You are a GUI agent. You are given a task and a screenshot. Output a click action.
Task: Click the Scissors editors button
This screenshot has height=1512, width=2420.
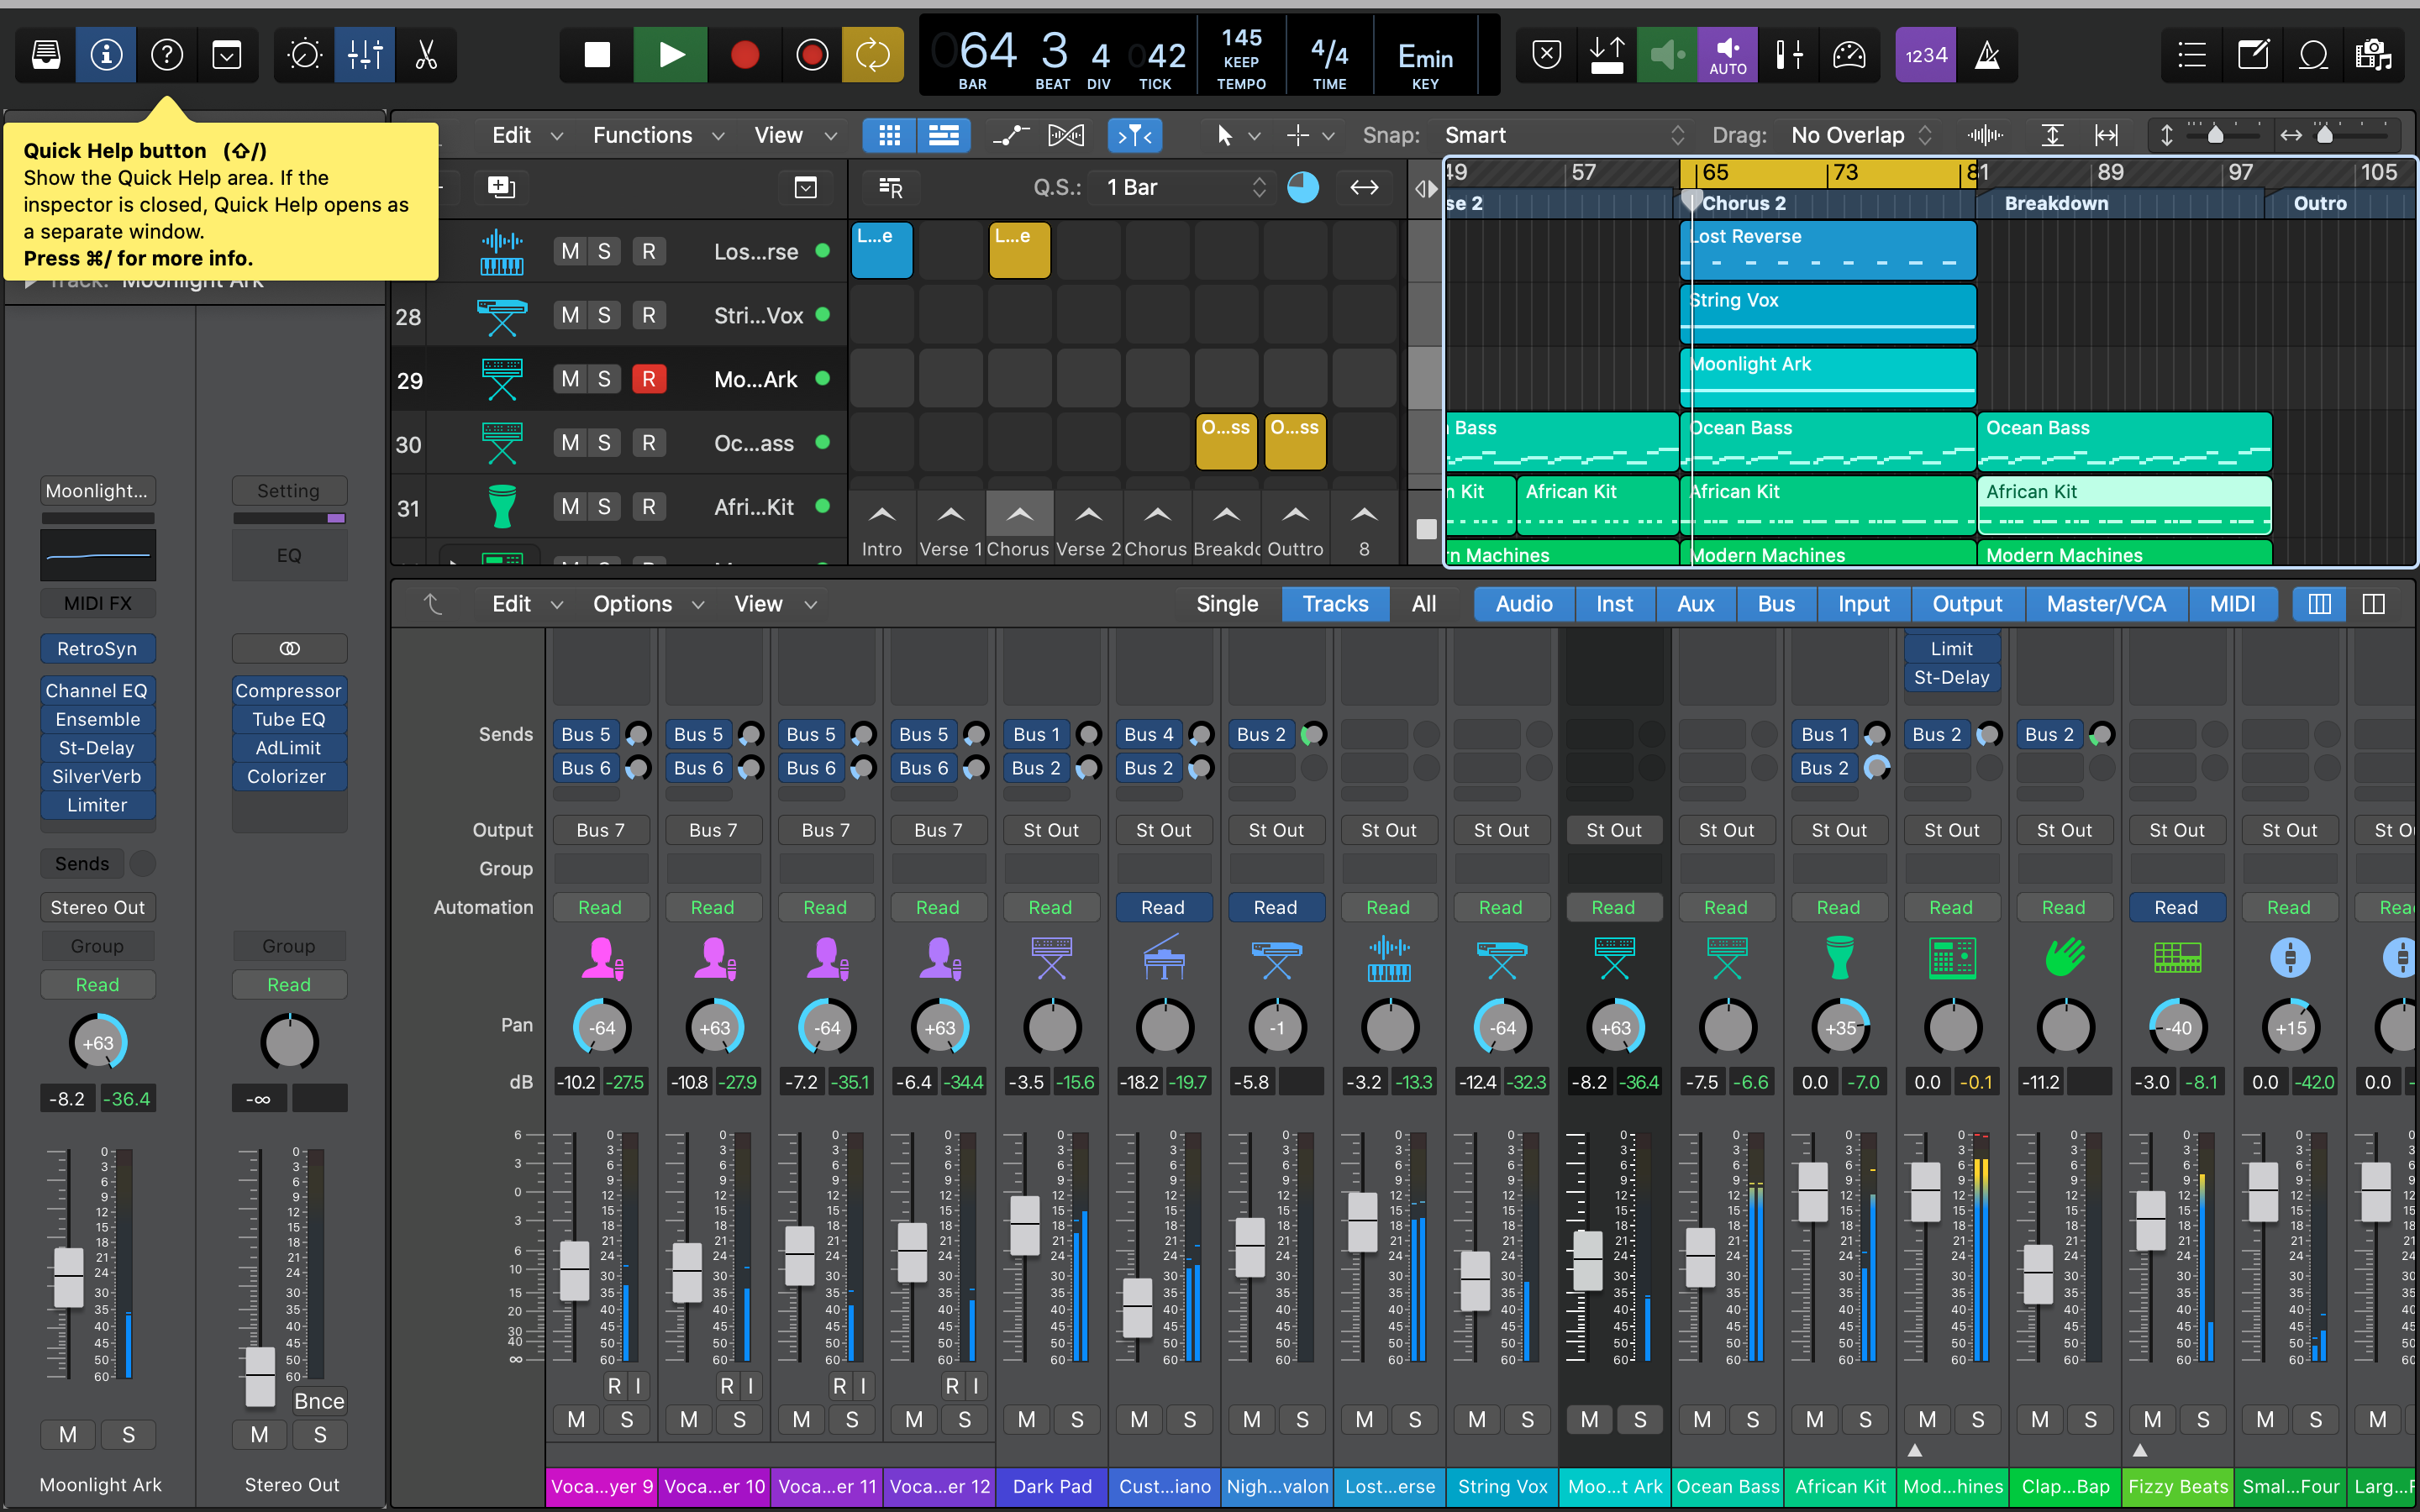click(426, 55)
